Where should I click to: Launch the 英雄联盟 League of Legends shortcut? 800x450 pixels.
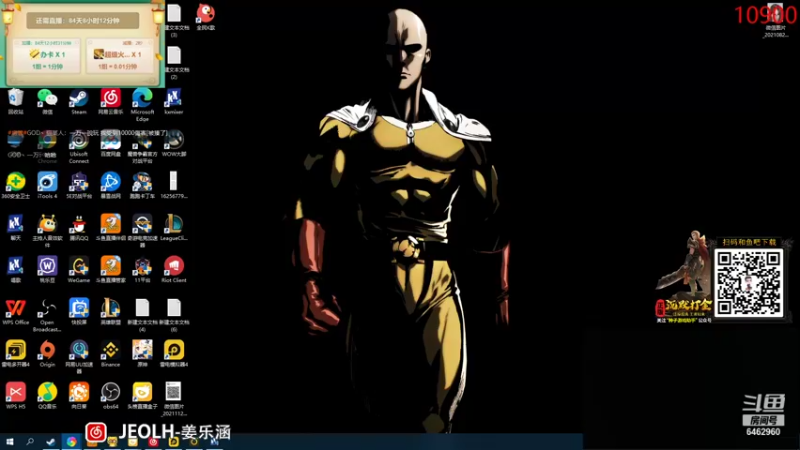pos(110,311)
